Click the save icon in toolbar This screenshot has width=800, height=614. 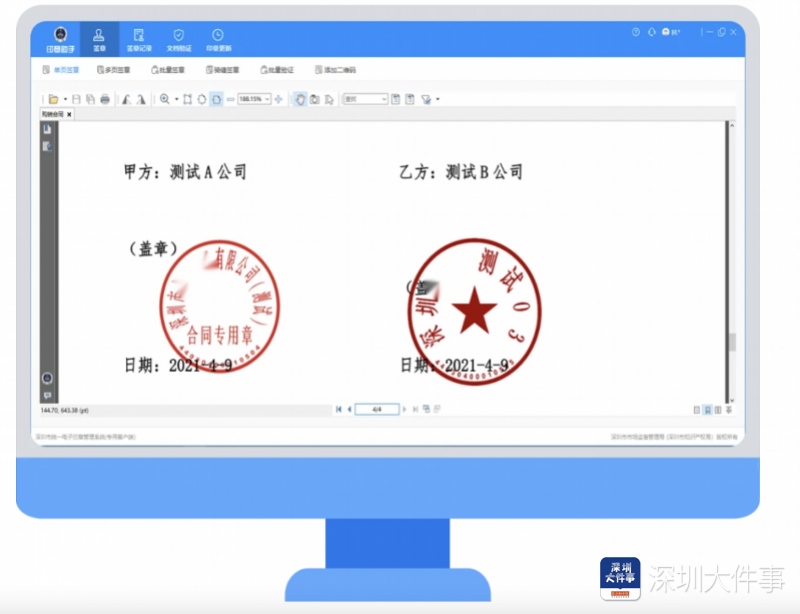(77, 99)
